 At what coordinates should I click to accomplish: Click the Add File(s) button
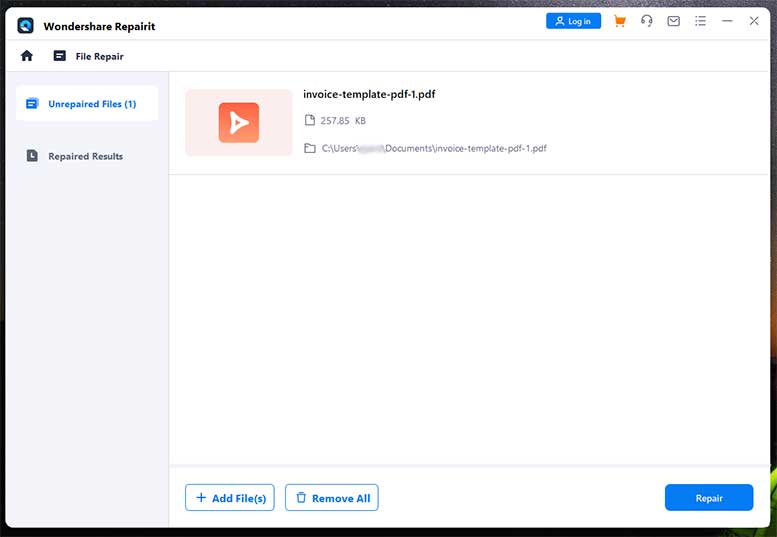[229, 497]
